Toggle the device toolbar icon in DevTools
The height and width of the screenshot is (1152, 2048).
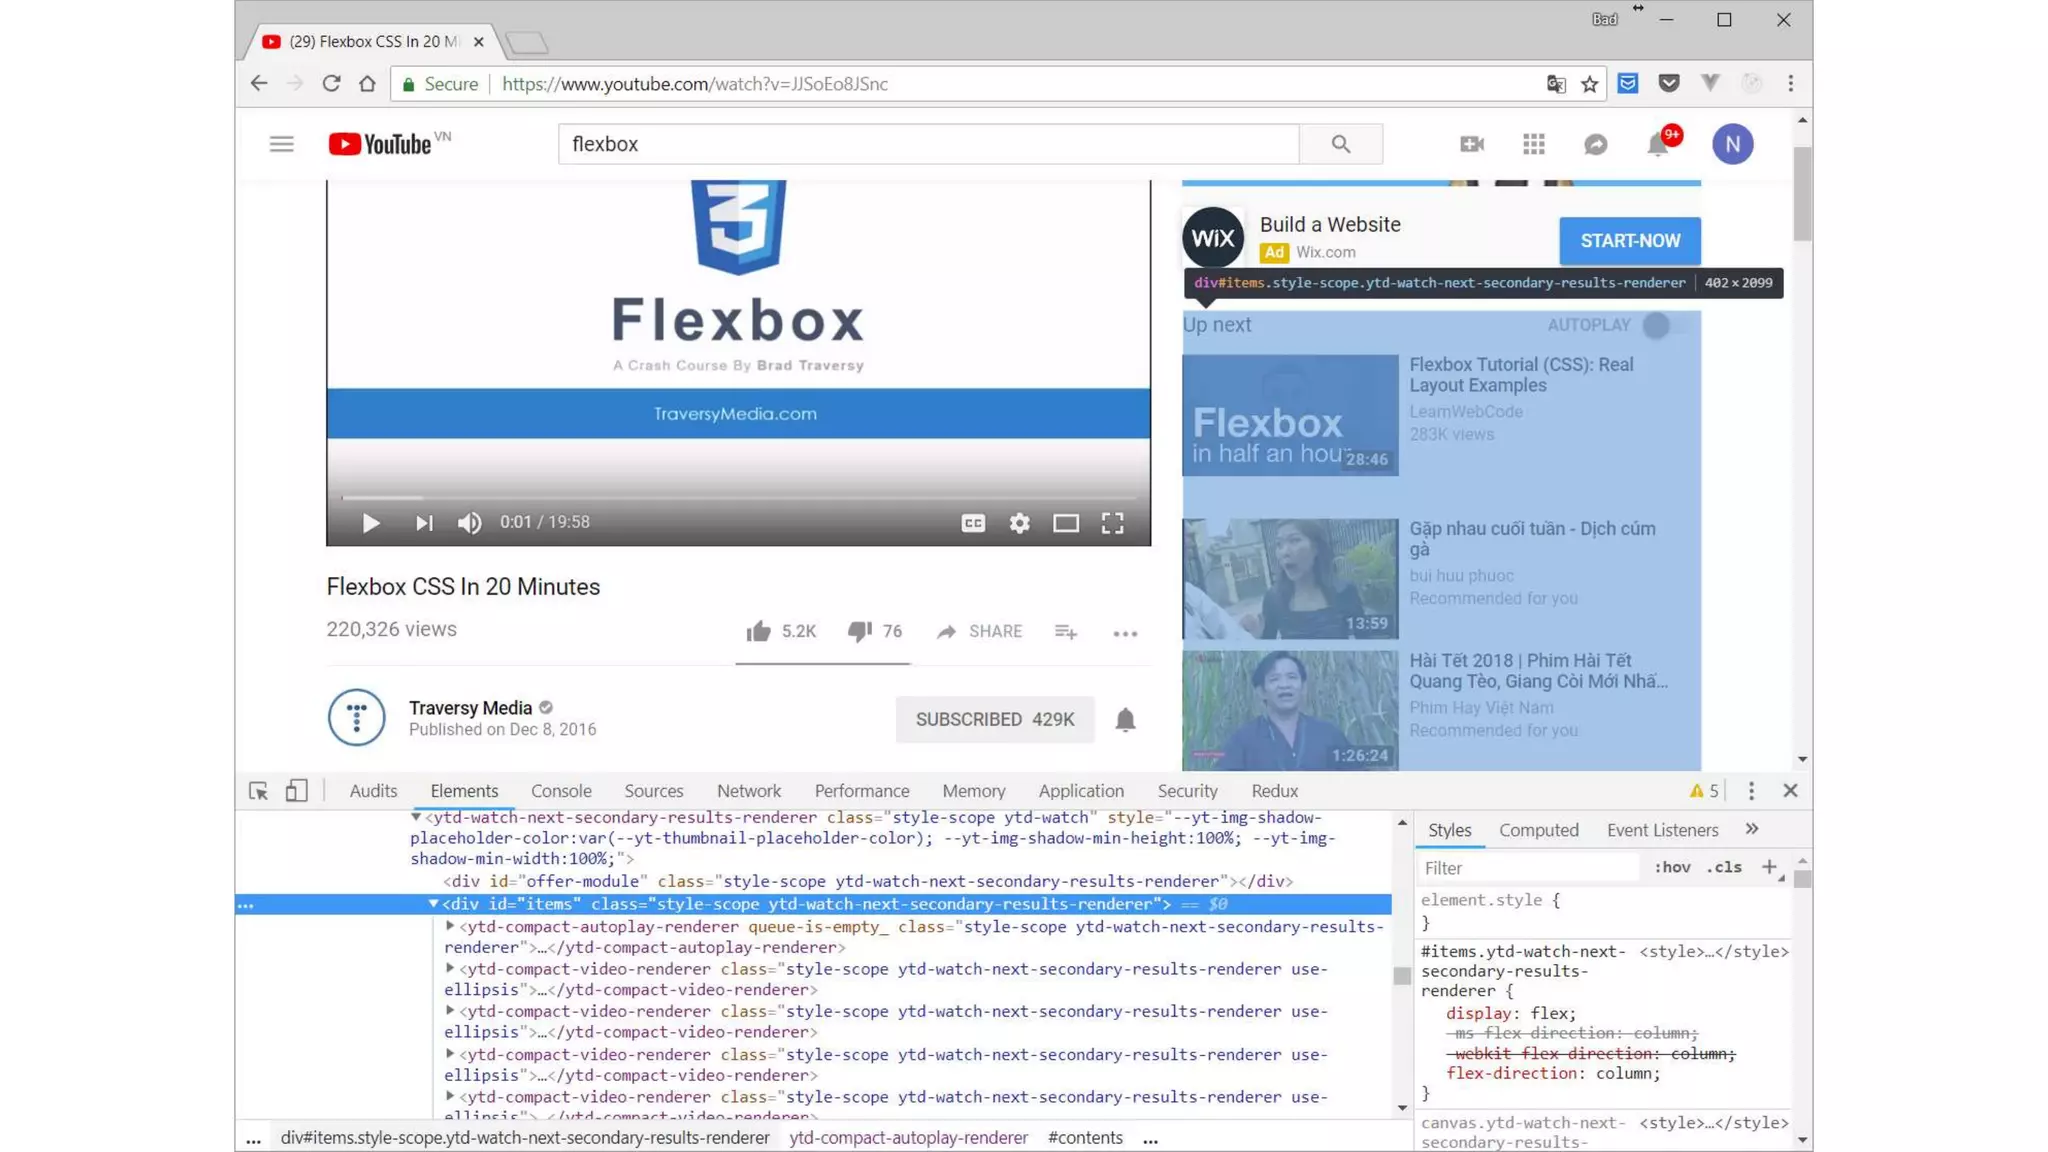tap(296, 791)
